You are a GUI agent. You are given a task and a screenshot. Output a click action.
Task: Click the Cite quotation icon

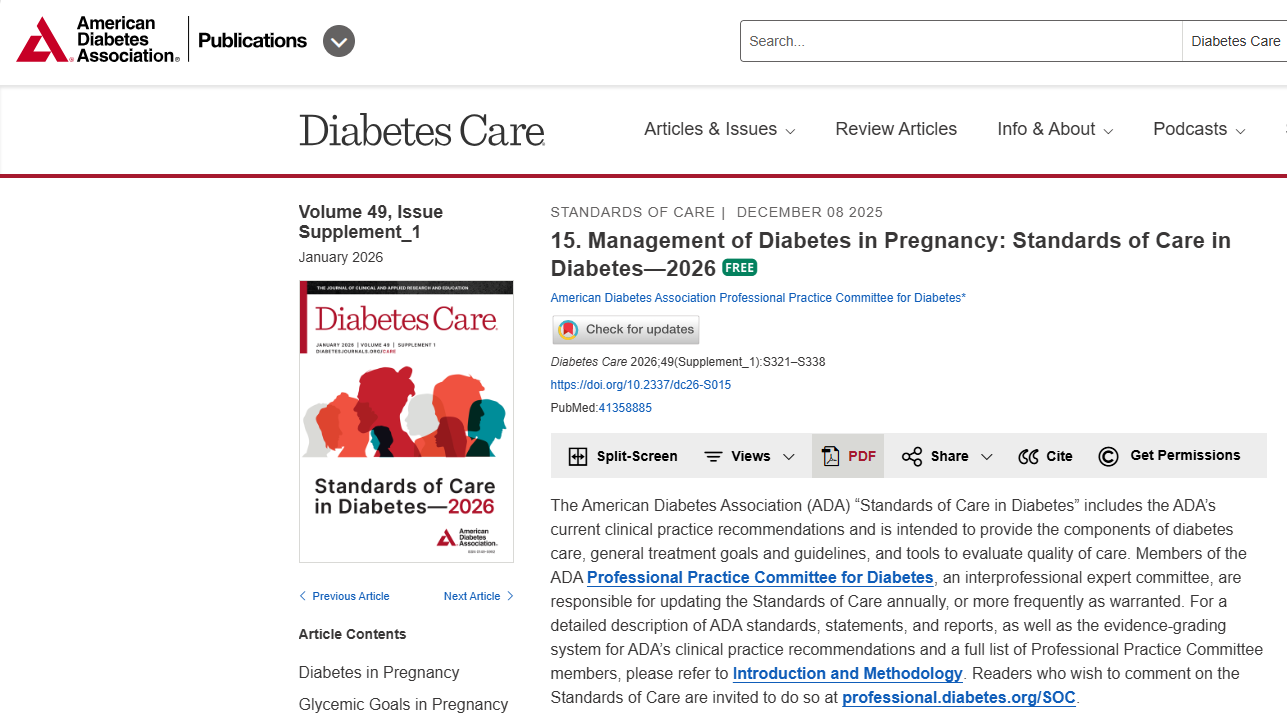[x=1028, y=457]
